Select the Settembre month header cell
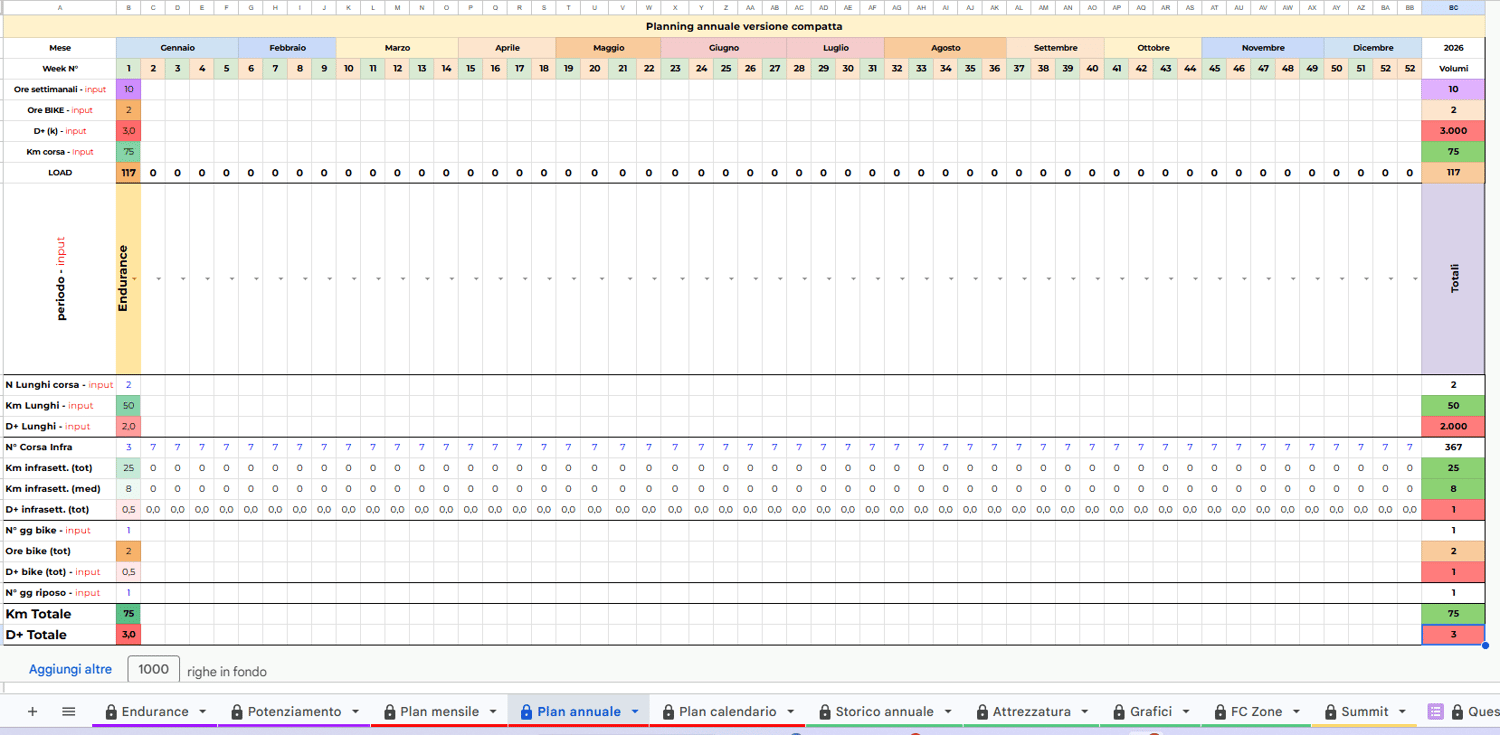The width and height of the screenshot is (1500, 735). coord(1055,48)
